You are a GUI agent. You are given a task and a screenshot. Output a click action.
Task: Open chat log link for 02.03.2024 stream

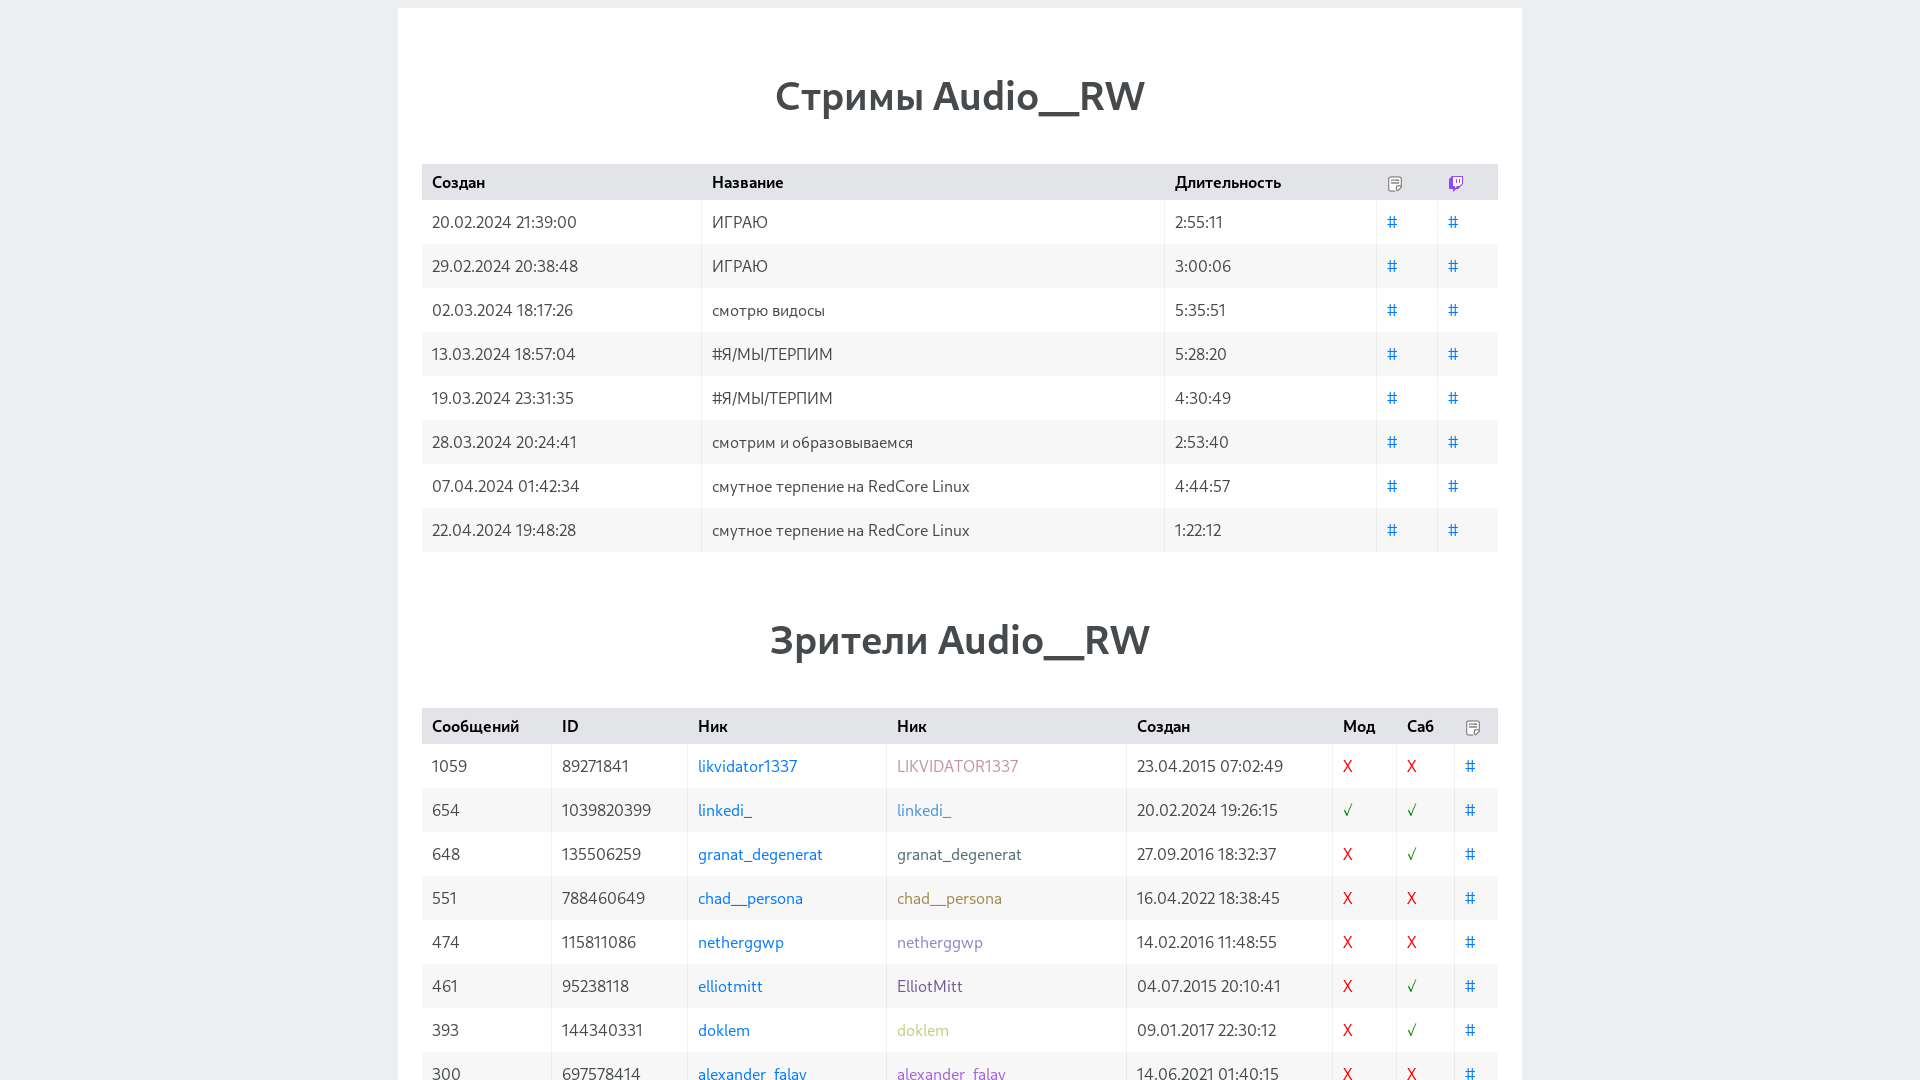click(1392, 310)
